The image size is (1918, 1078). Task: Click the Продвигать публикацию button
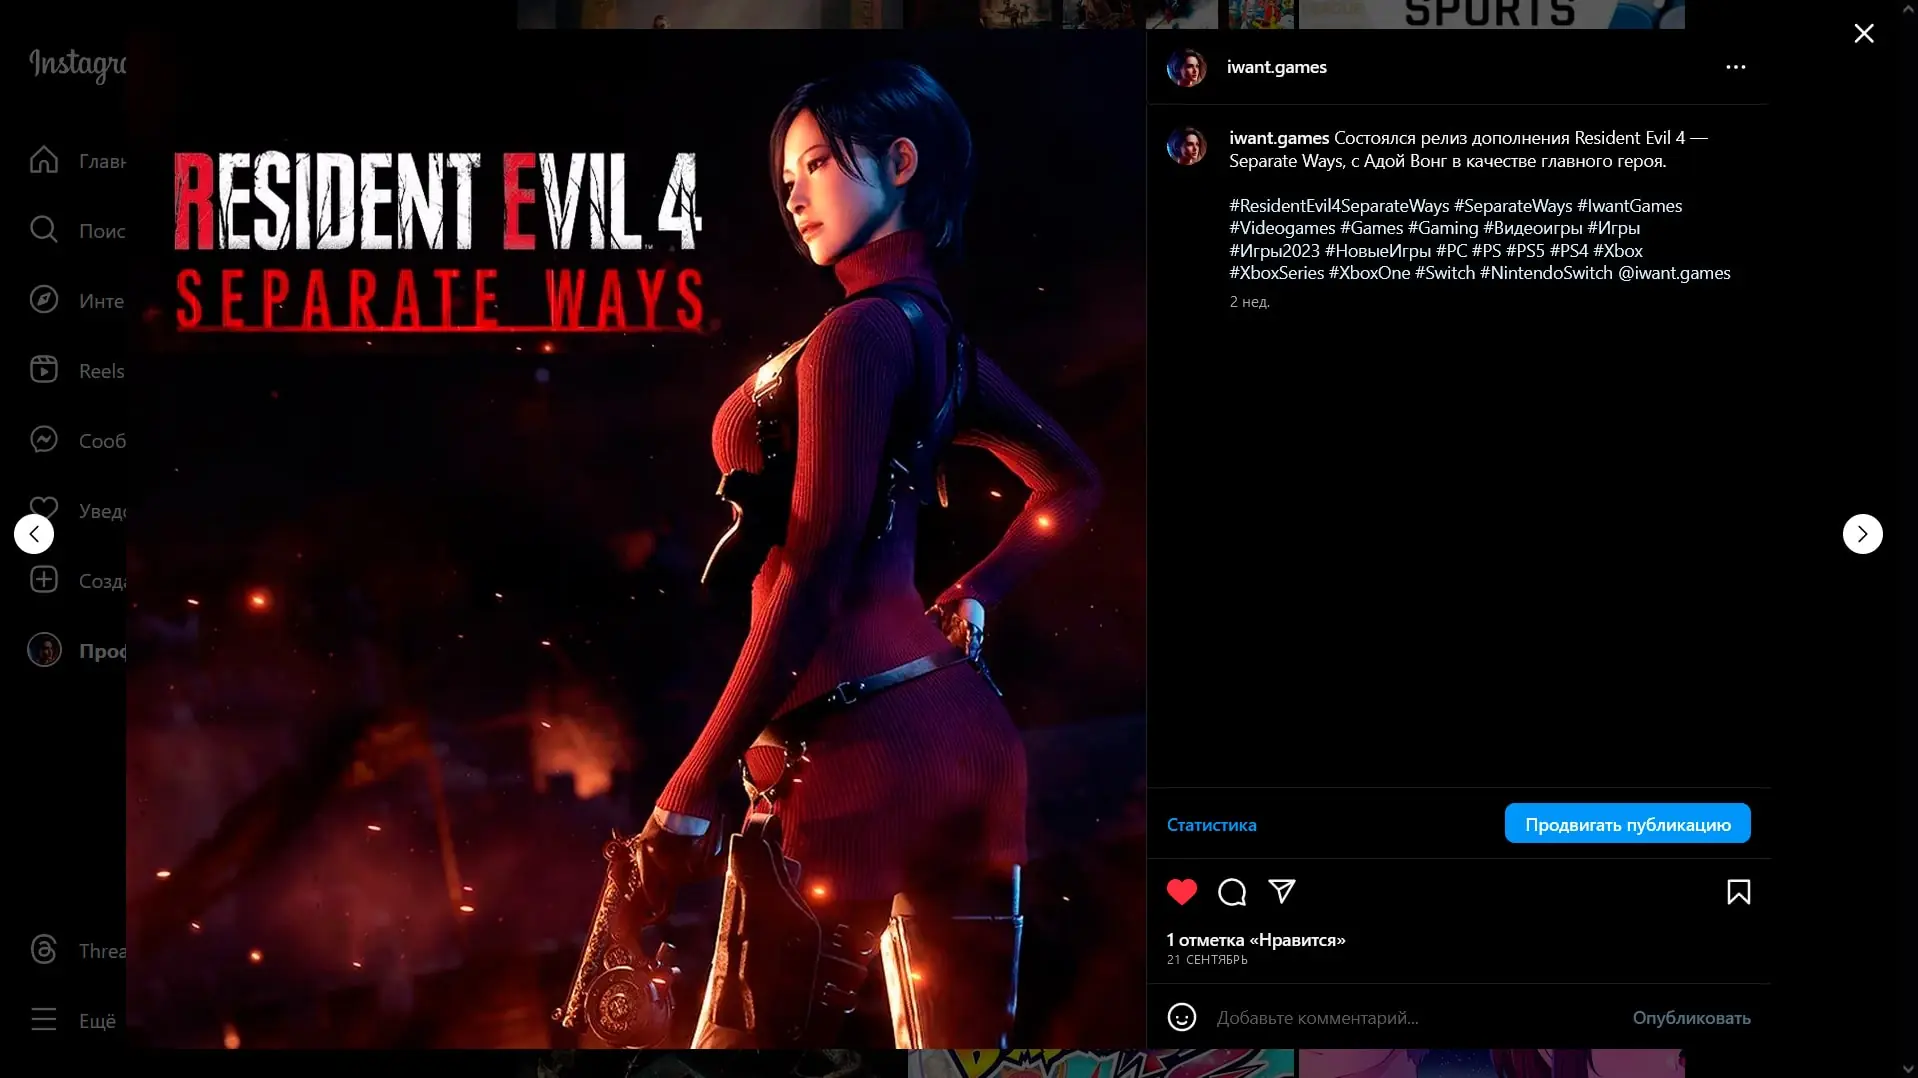point(1626,824)
